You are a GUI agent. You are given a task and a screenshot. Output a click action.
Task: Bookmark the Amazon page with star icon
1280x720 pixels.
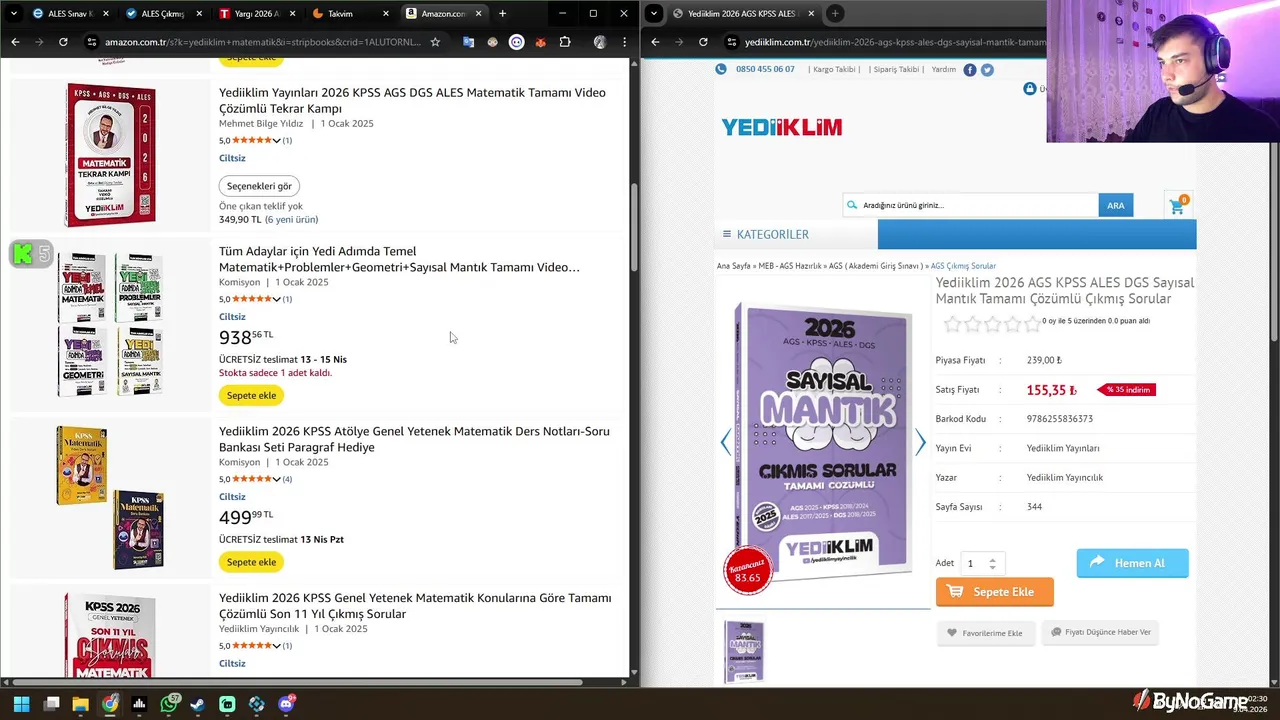tap(435, 42)
